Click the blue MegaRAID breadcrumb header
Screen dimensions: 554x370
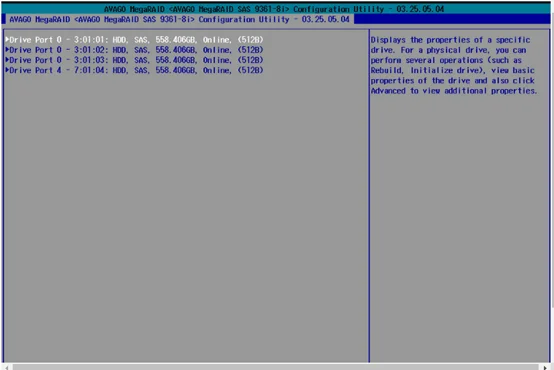coord(179,19)
